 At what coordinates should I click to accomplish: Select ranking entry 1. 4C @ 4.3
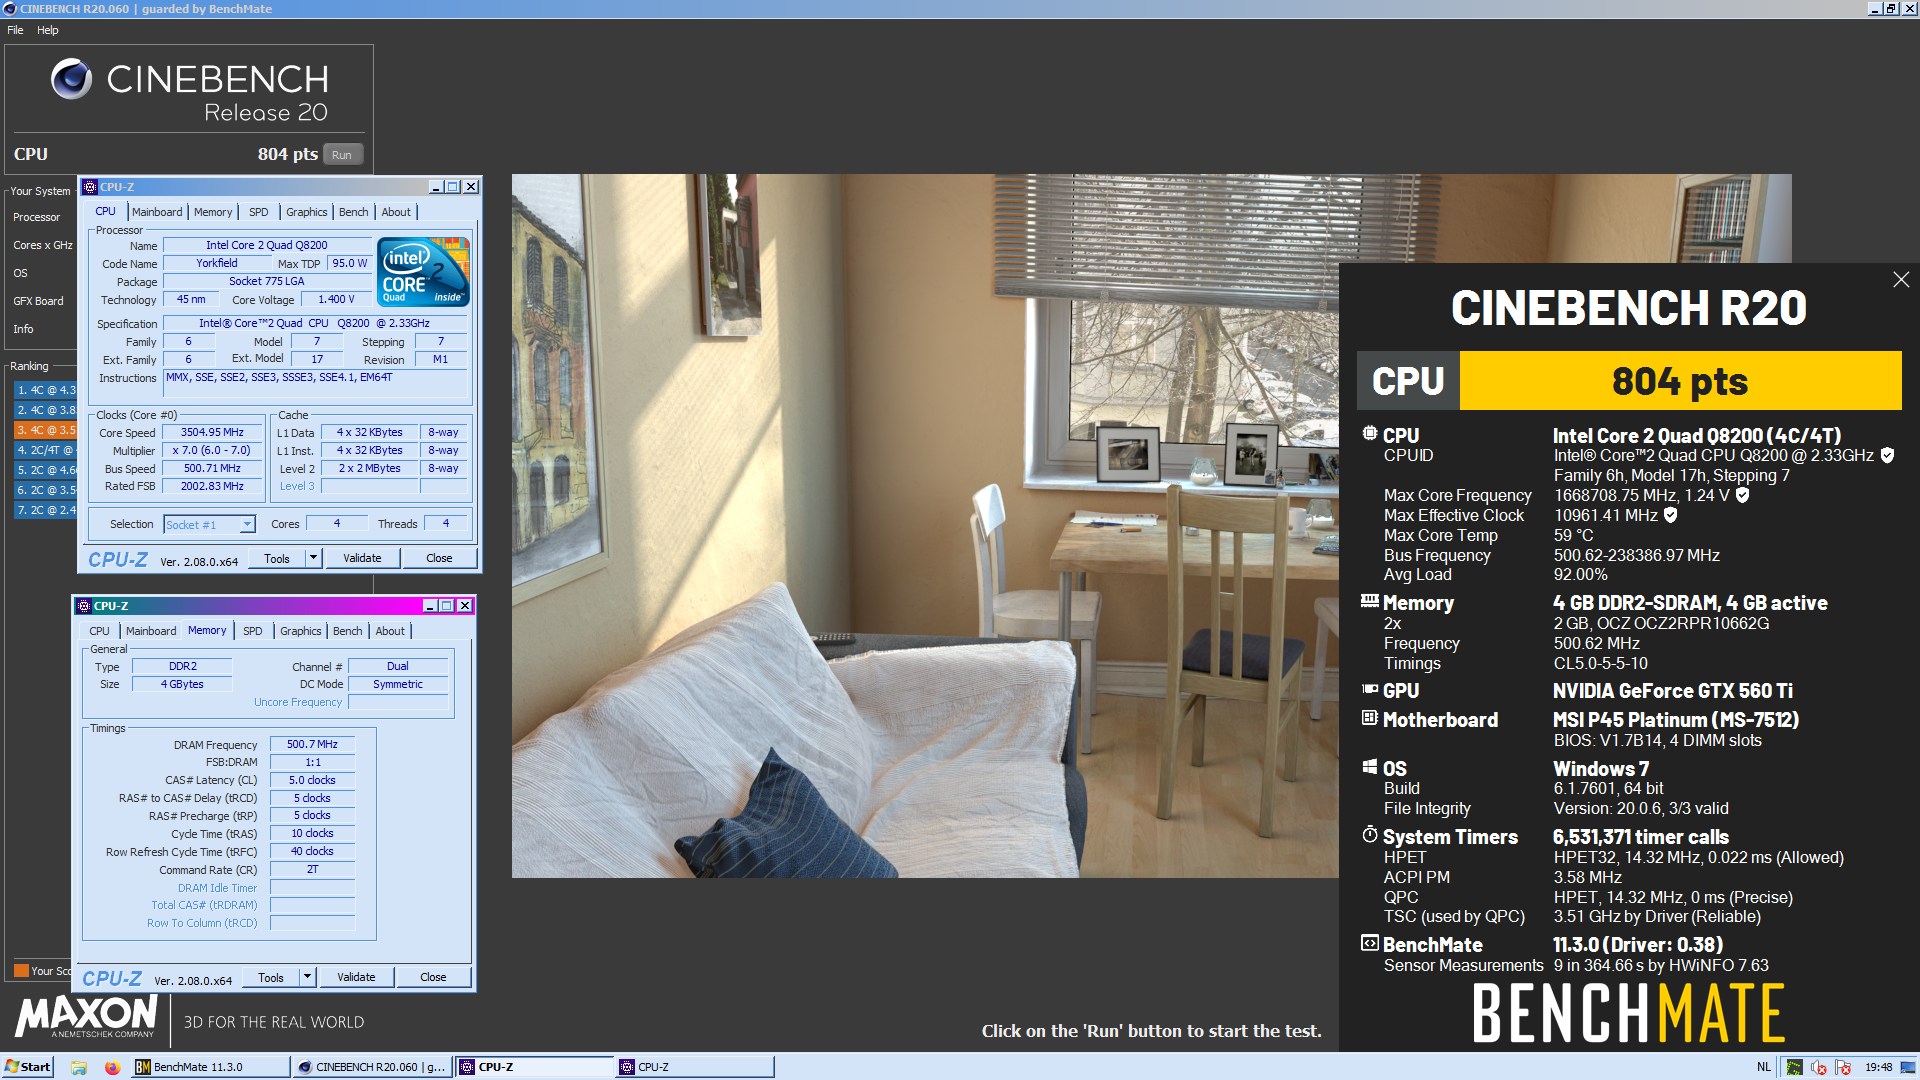[45, 390]
